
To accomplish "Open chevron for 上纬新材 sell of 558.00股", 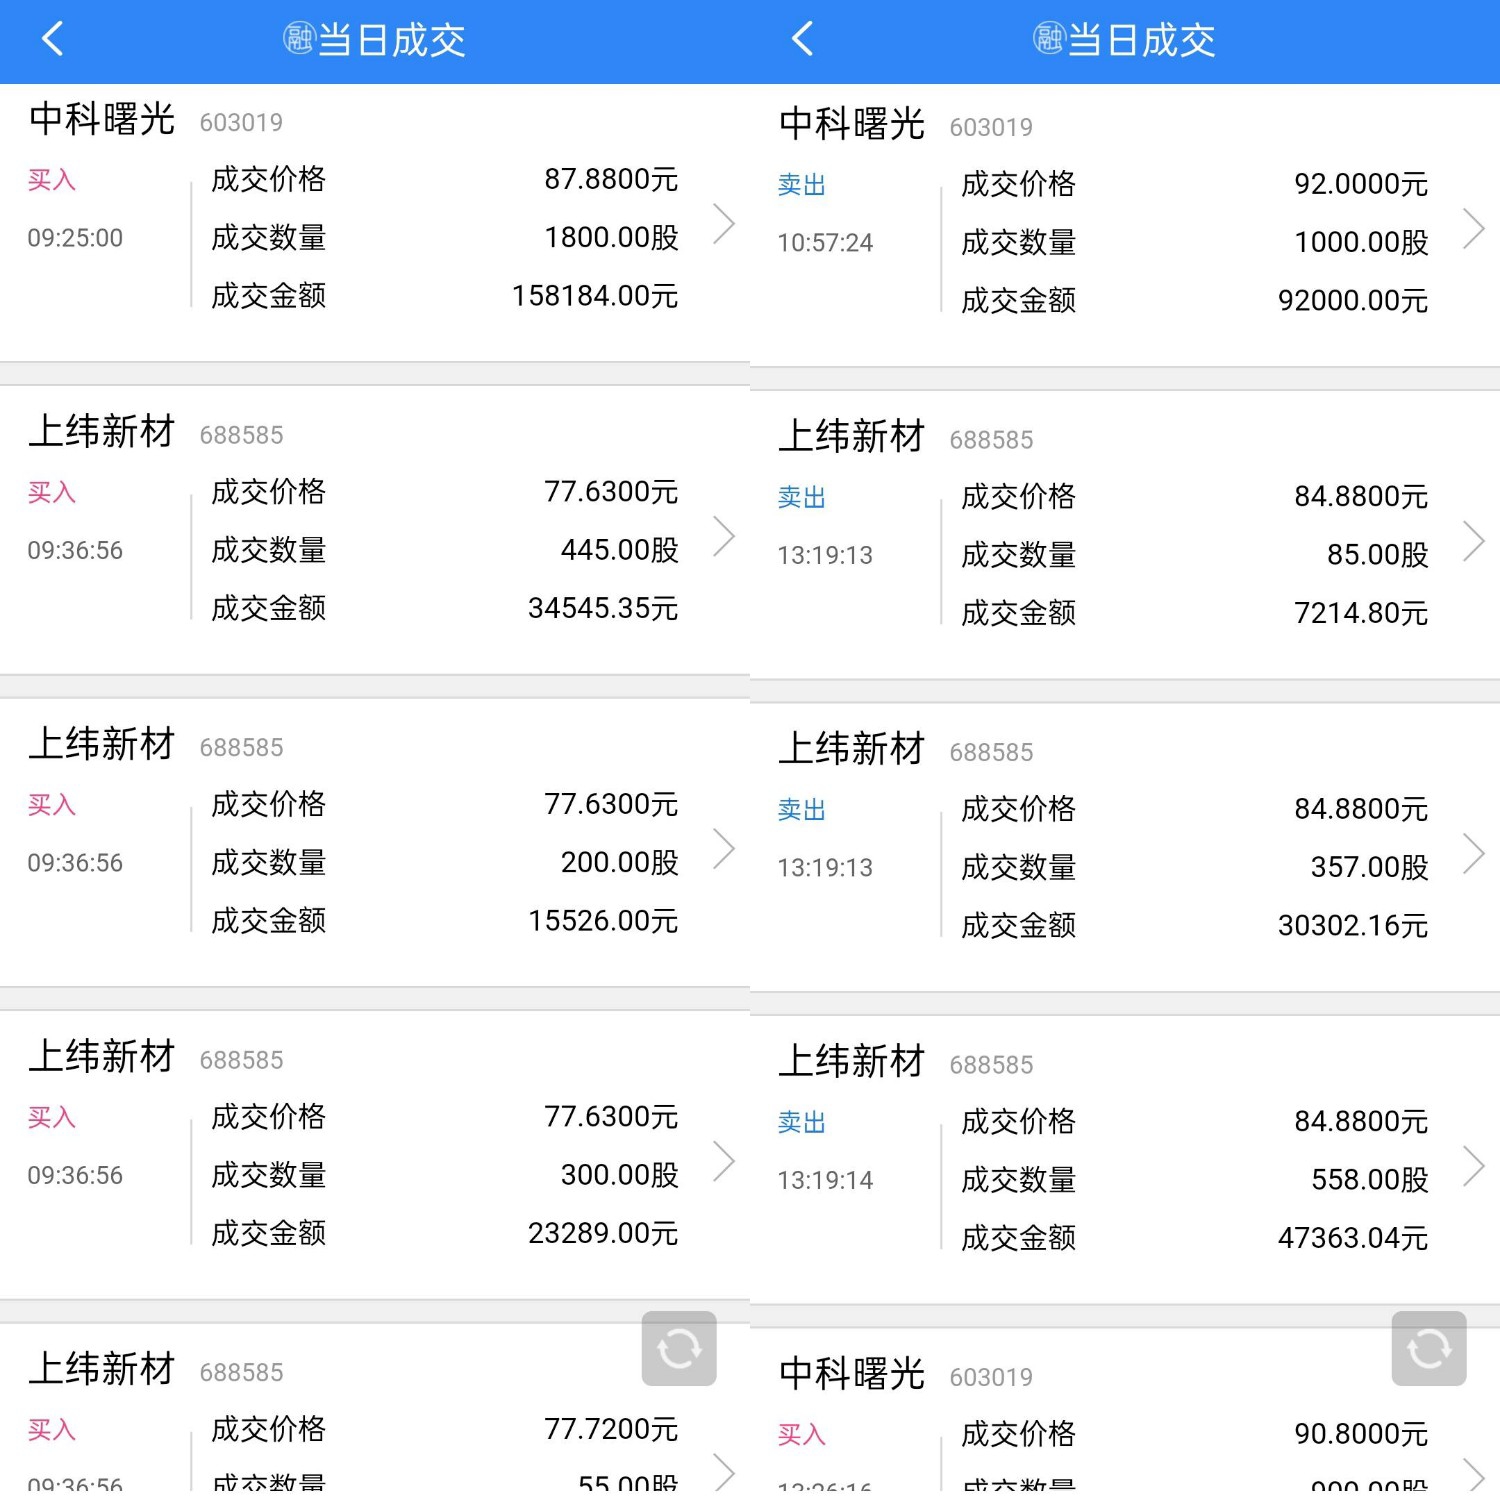I will [x=1474, y=1166].
